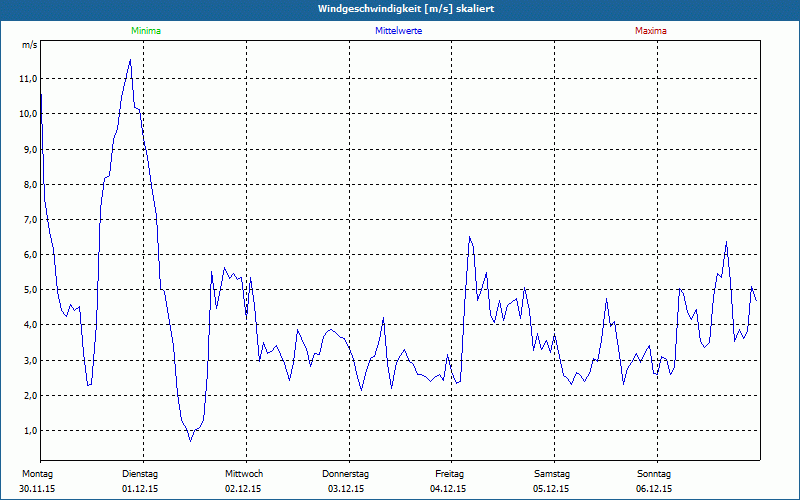Click the Mittwoch day label

click(x=244, y=474)
